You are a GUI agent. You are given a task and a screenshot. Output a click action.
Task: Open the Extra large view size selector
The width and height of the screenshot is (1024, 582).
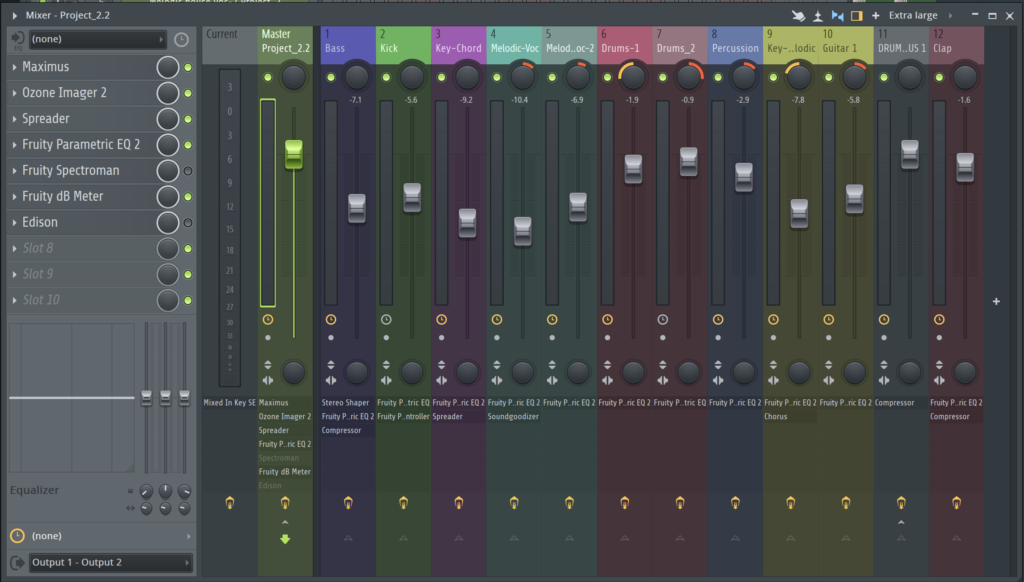(915, 15)
